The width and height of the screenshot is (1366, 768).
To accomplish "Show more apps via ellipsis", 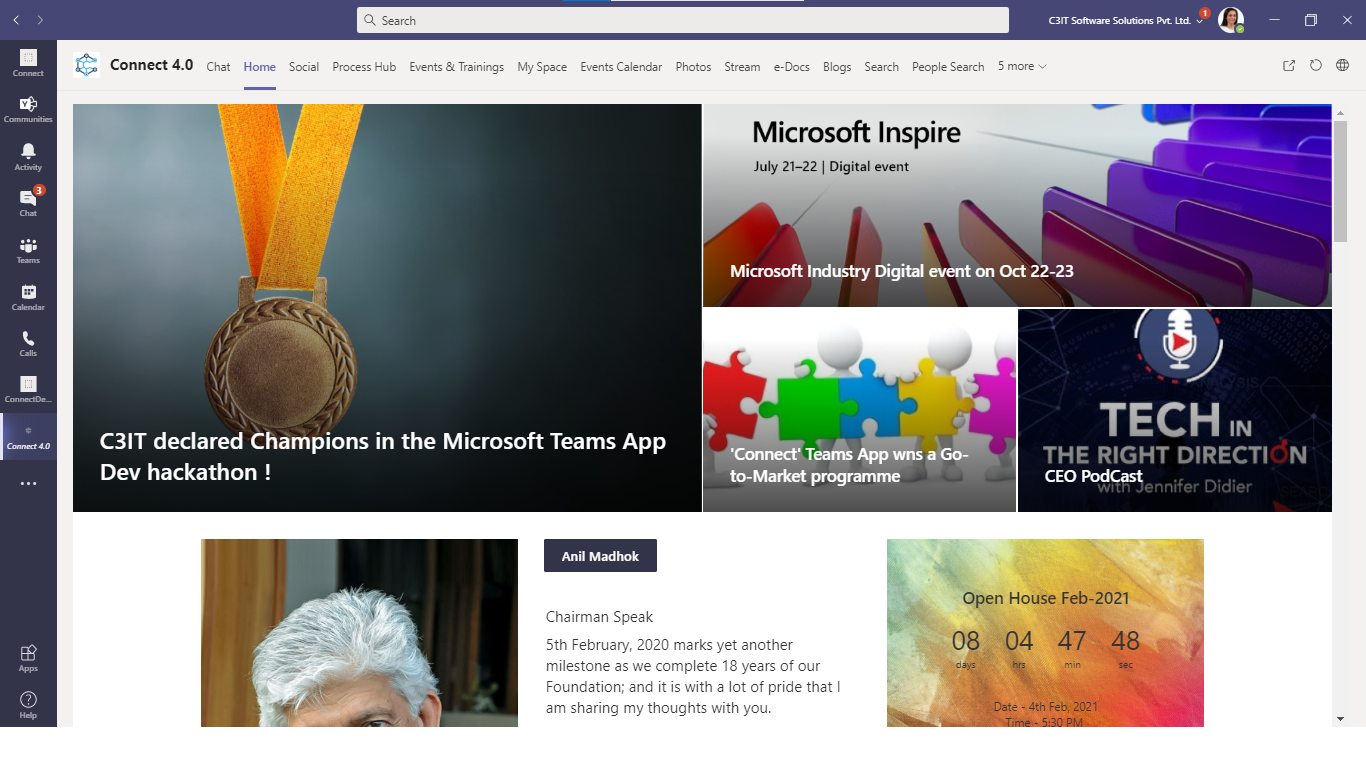I will click(28, 484).
